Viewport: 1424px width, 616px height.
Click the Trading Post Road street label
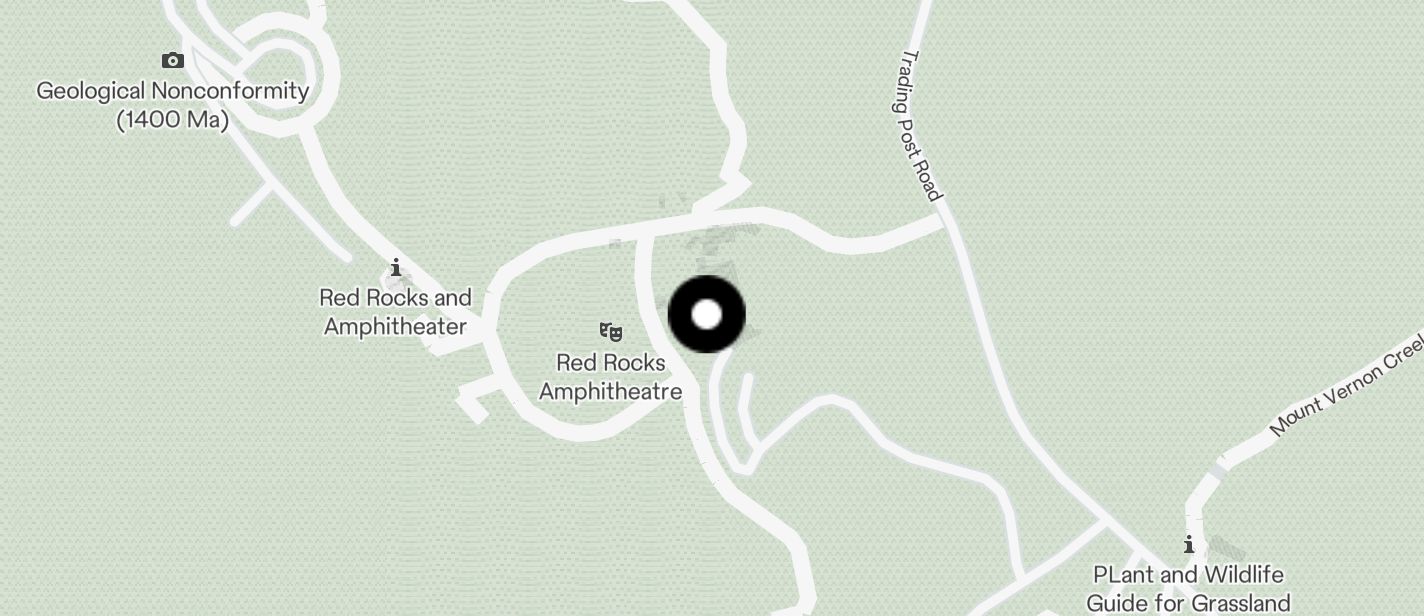point(922,125)
